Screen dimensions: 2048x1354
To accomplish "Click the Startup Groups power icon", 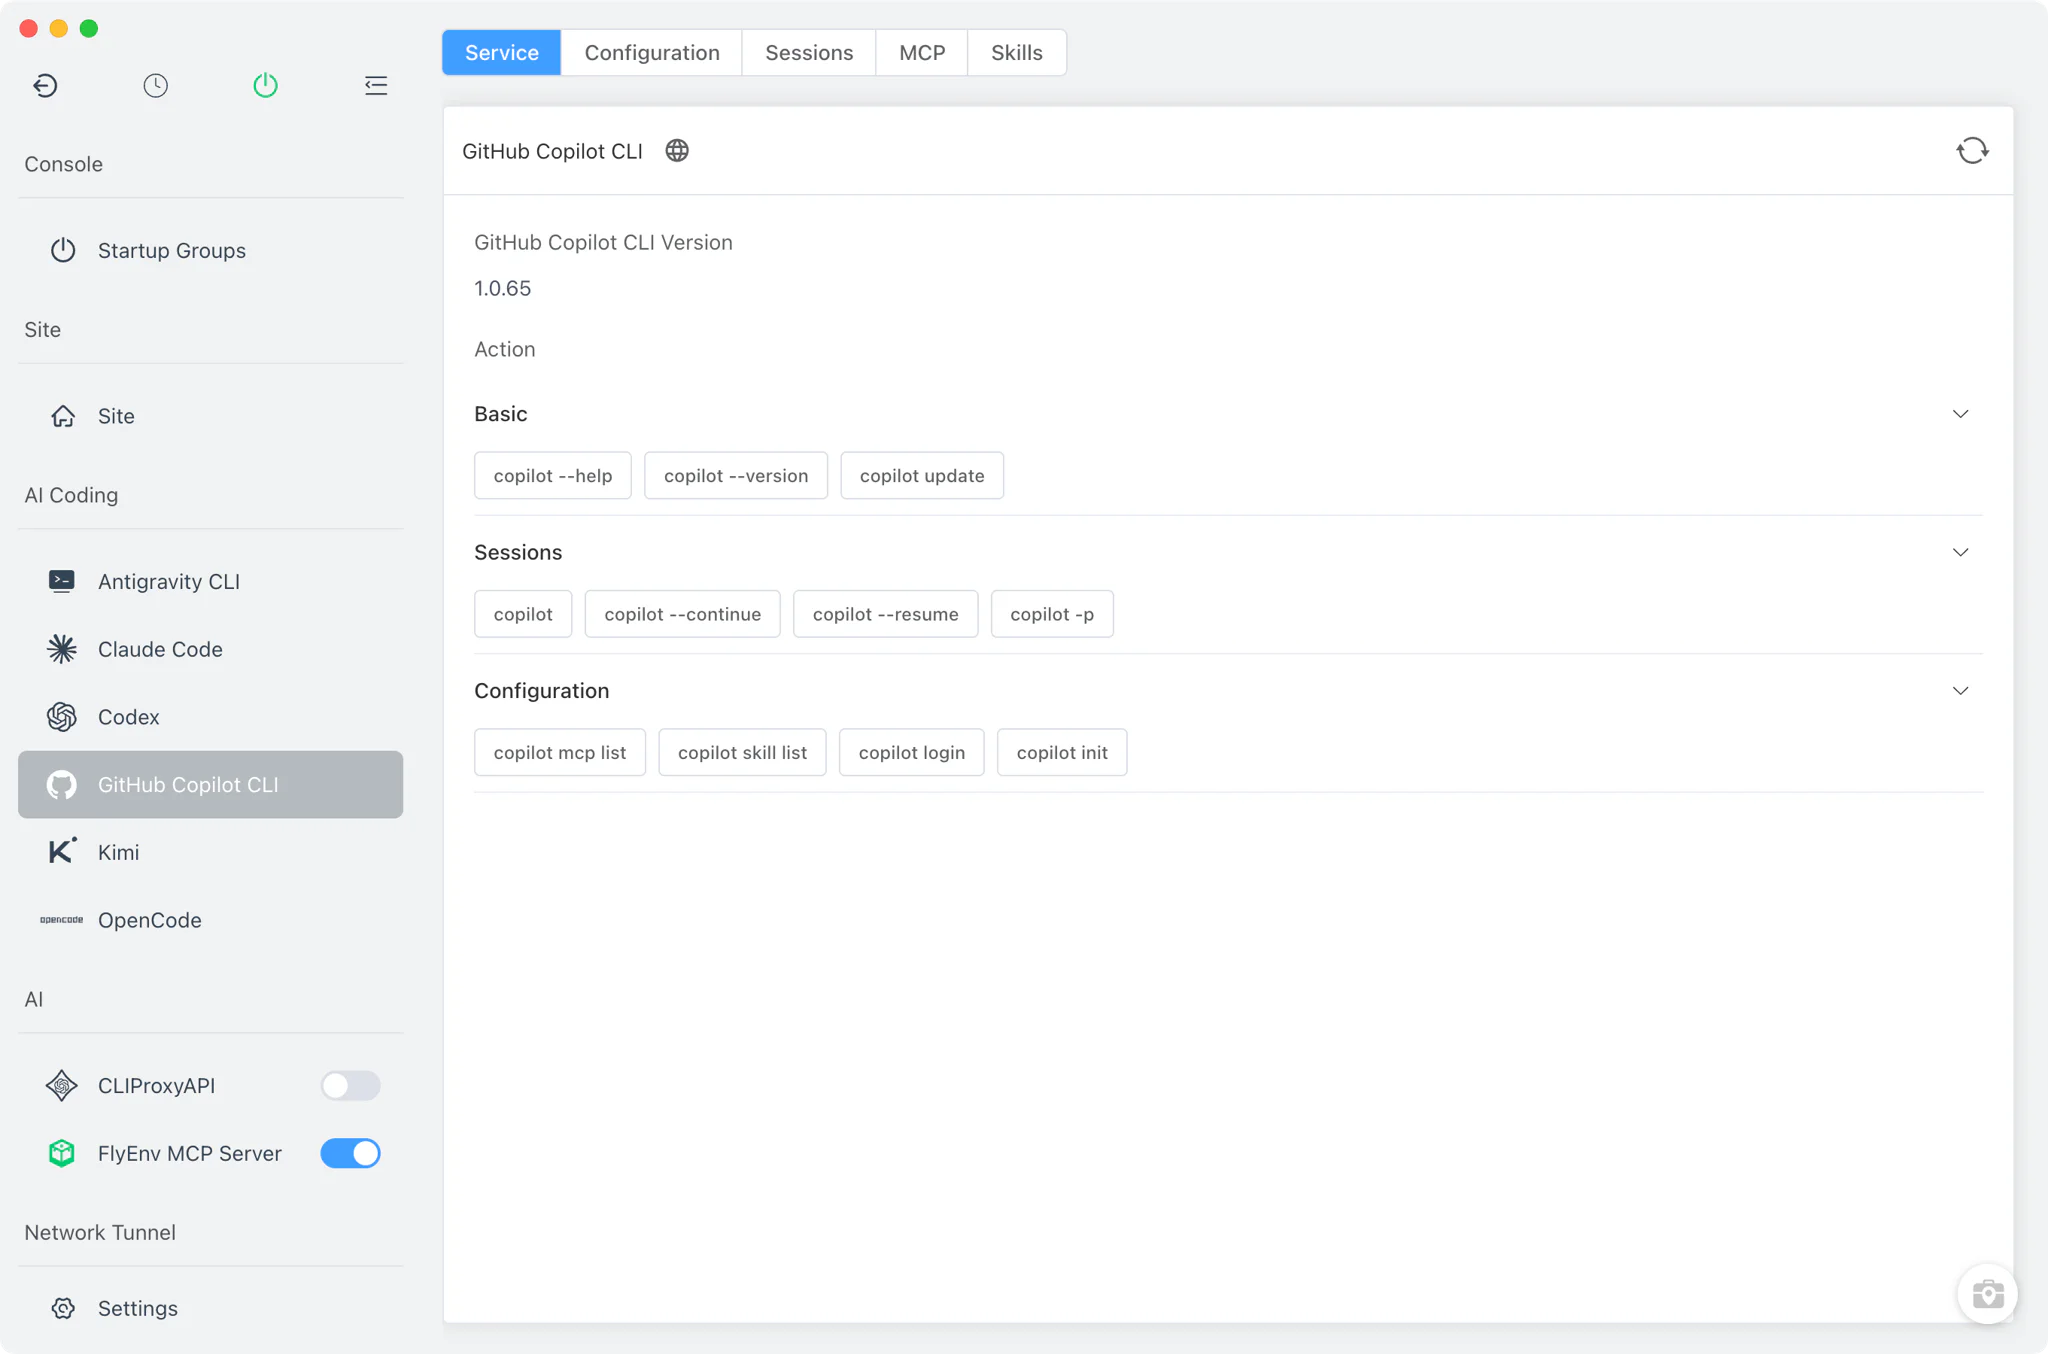I will [x=63, y=250].
